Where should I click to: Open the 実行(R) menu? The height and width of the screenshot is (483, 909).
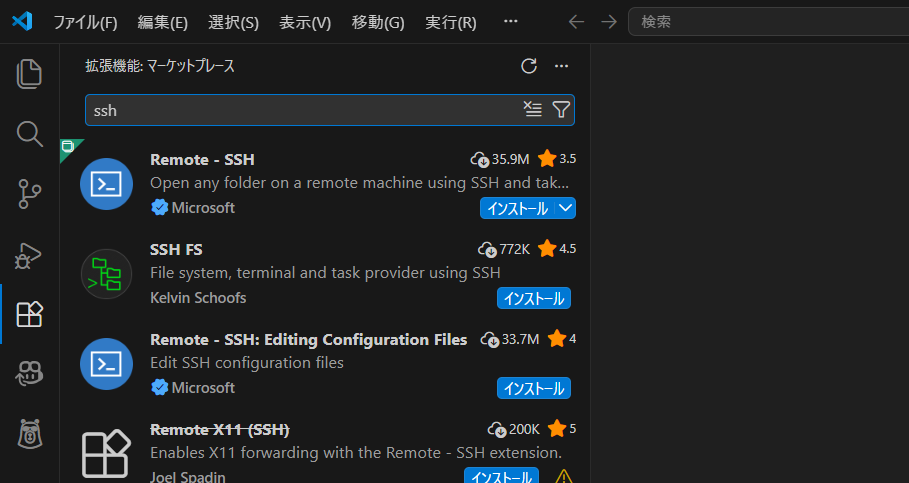[450, 22]
